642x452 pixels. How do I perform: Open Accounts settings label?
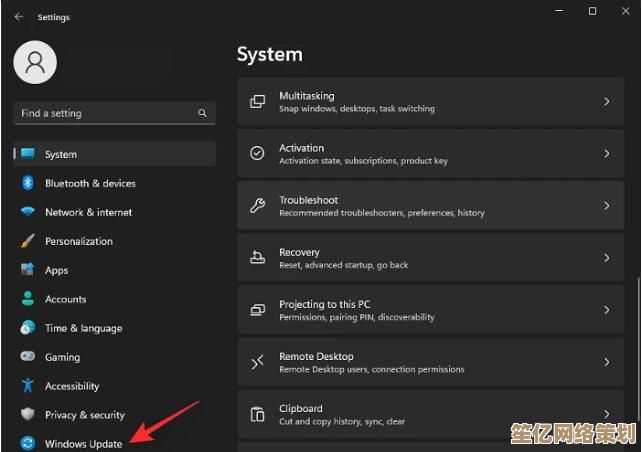click(66, 299)
